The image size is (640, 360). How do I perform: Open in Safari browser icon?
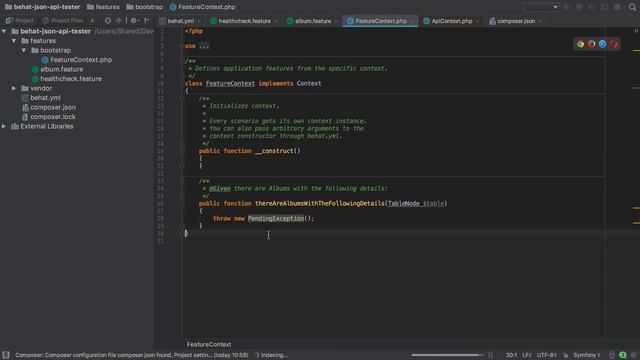pos(602,44)
